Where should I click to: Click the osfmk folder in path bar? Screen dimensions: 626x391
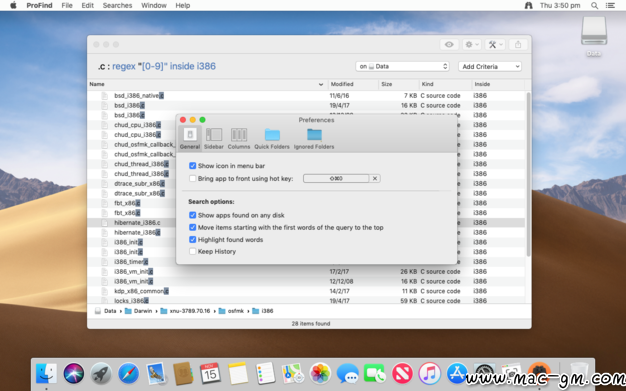[231, 311]
